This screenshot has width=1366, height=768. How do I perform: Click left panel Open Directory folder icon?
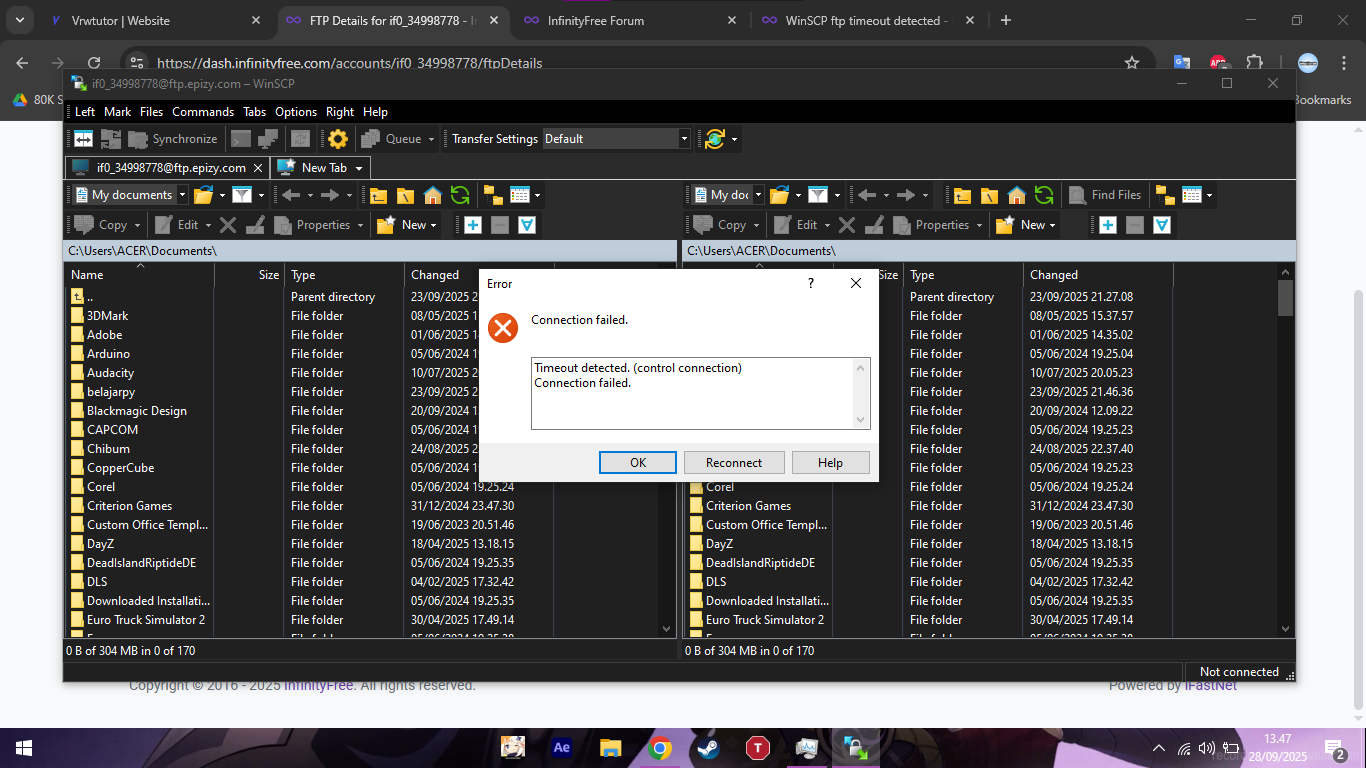coord(203,195)
